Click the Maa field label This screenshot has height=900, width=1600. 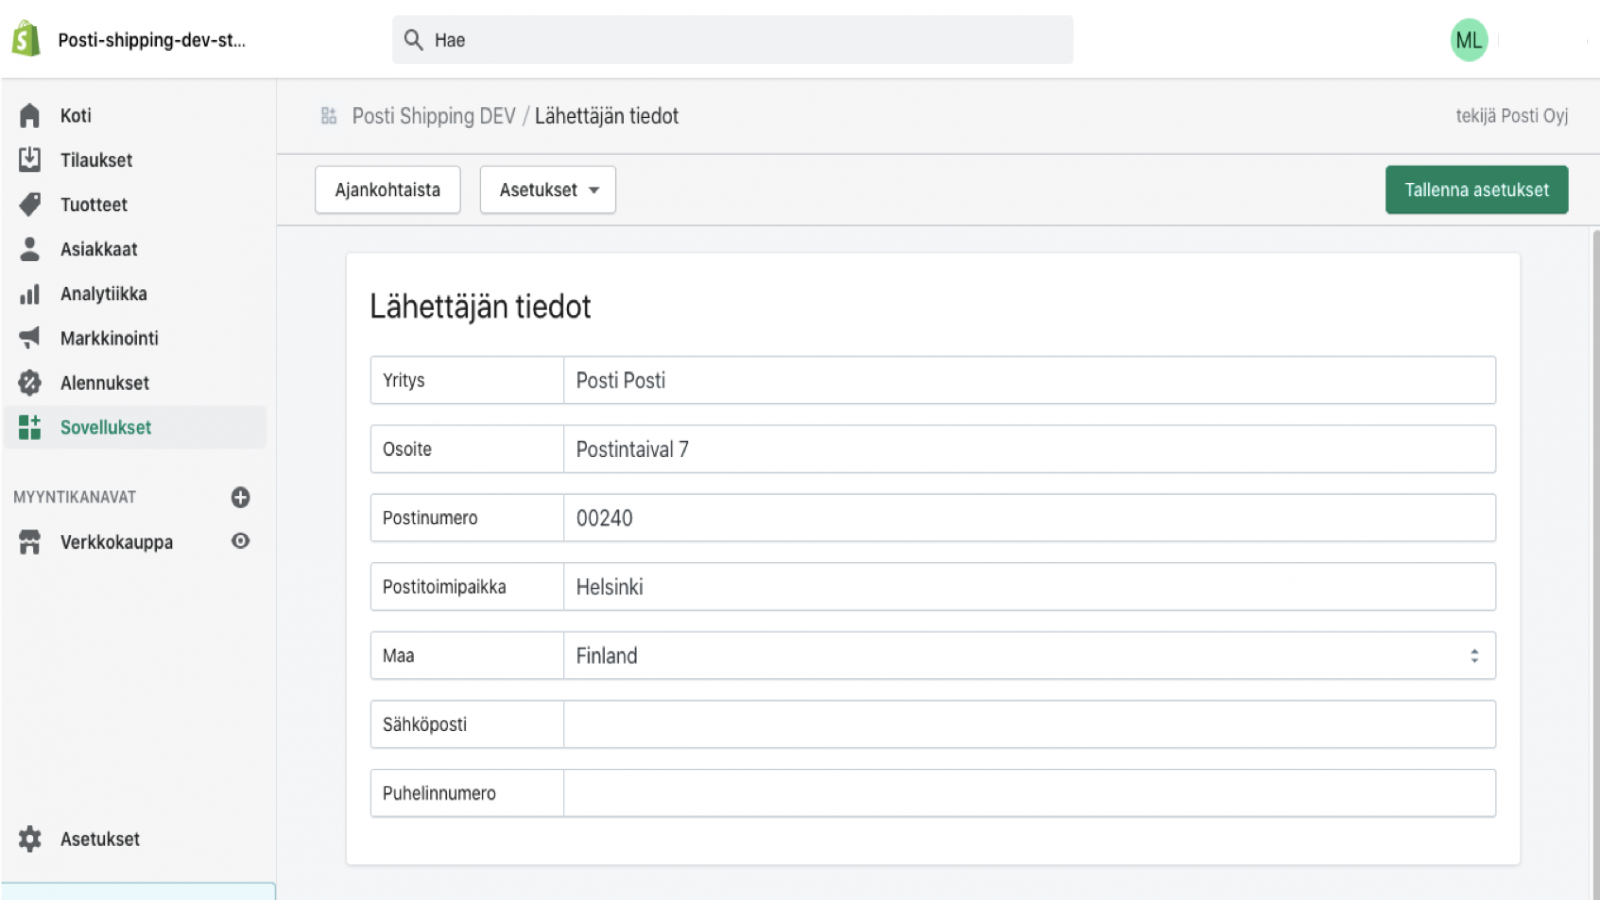tap(398, 656)
